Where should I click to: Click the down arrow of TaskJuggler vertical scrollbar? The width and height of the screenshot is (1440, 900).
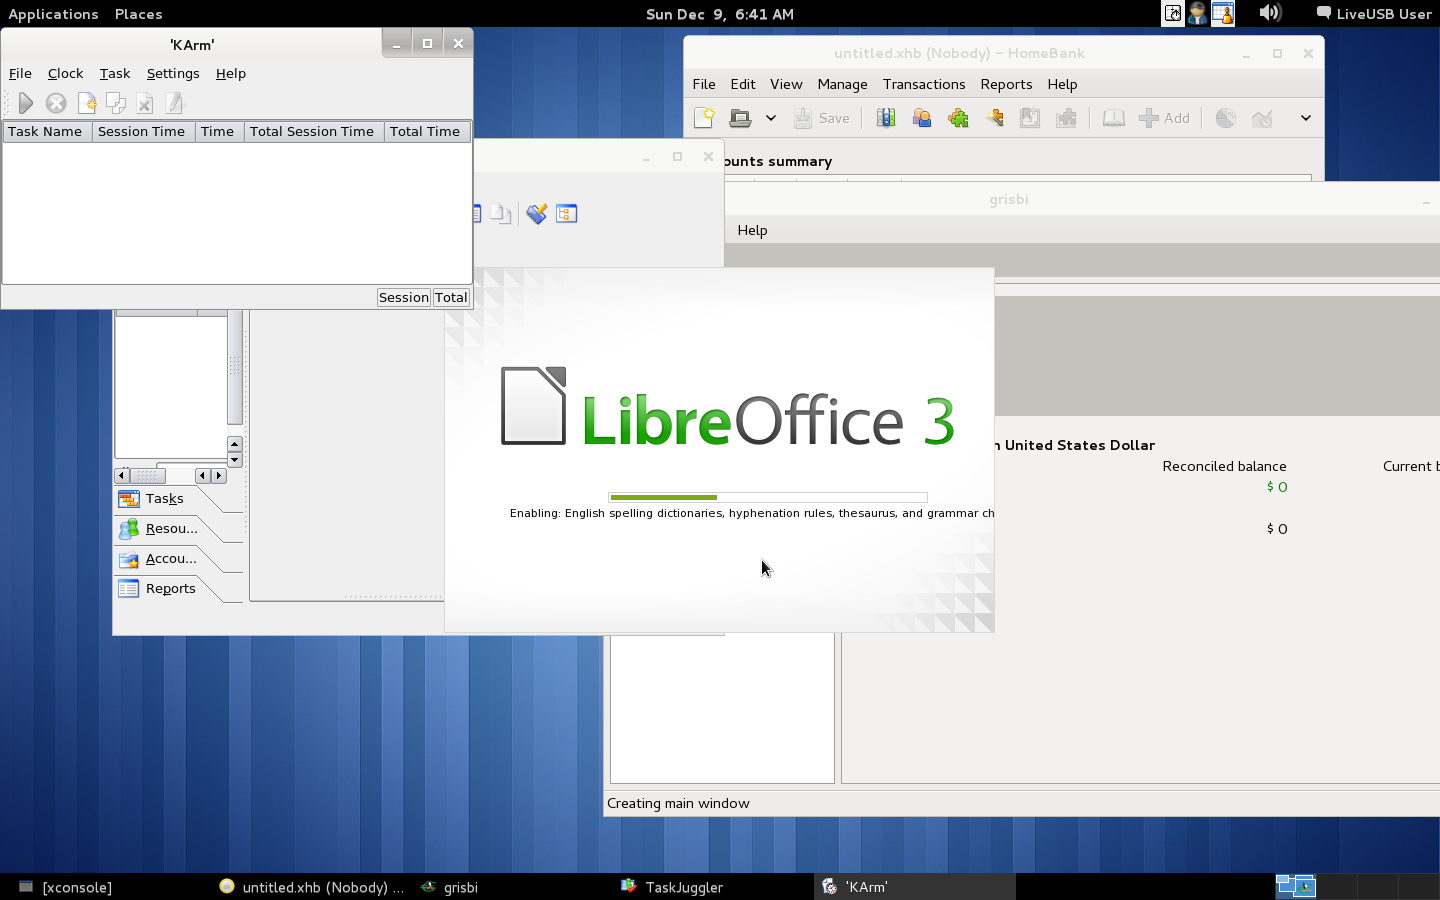click(235, 460)
